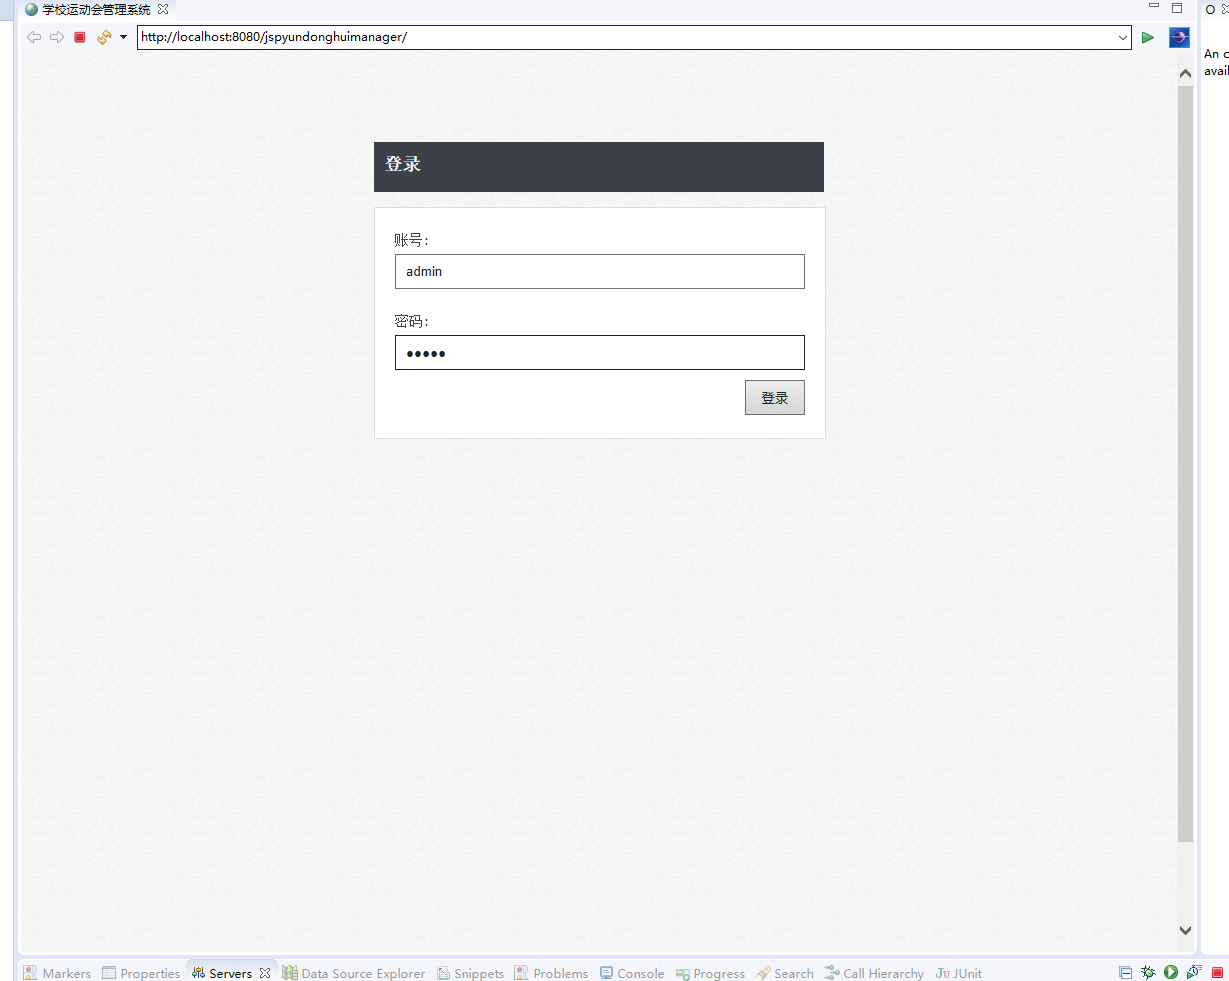Viewport: 1229px width, 981px height.
Task: Click the browser back arrow icon
Action: [x=34, y=37]
